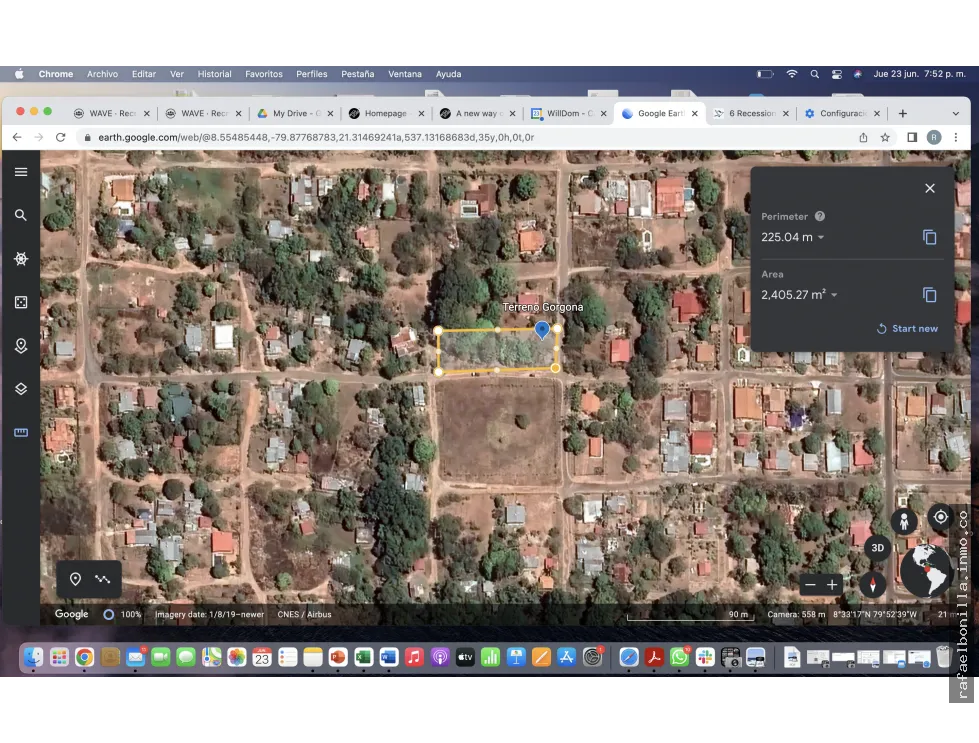
Task: Toggle Street View pegman
Action: [903, 521]
